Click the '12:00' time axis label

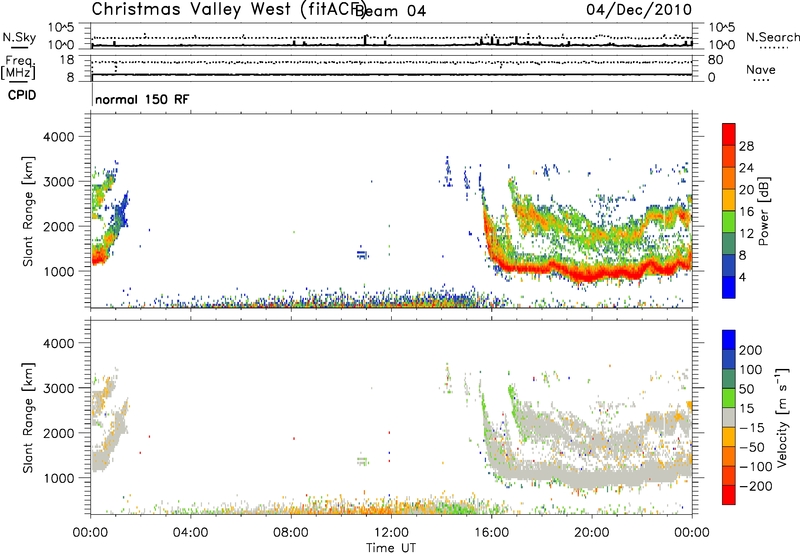(391, 533)
